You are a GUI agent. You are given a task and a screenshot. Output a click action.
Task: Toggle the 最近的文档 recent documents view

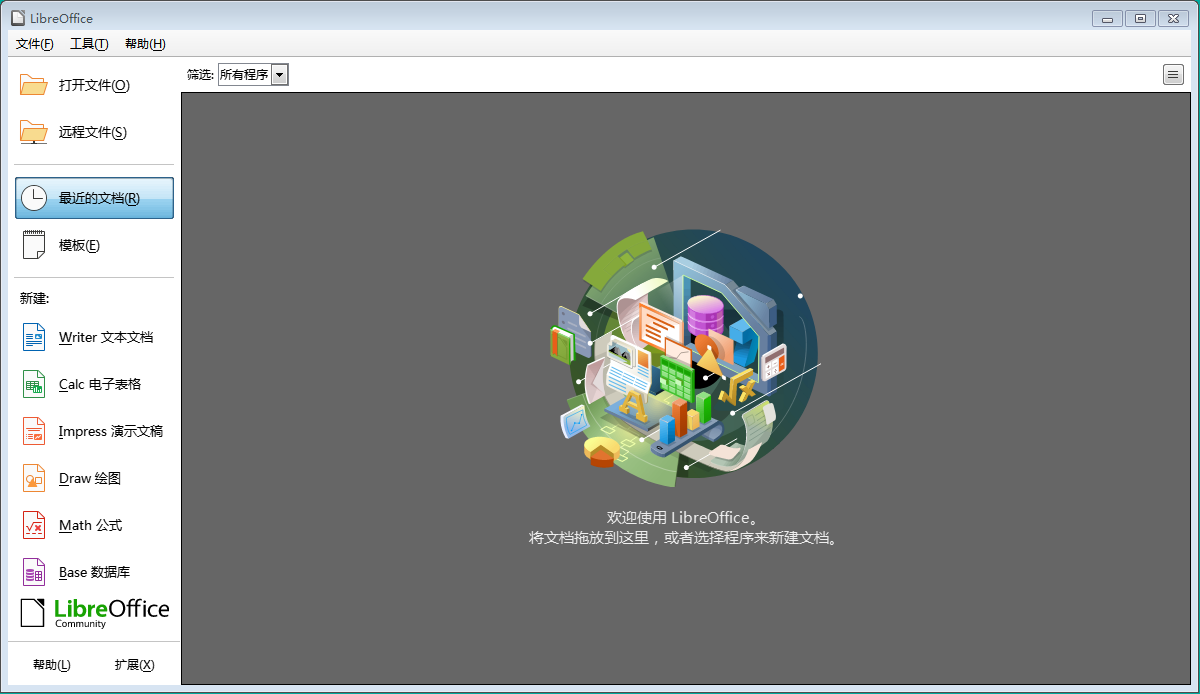(95, 198)
